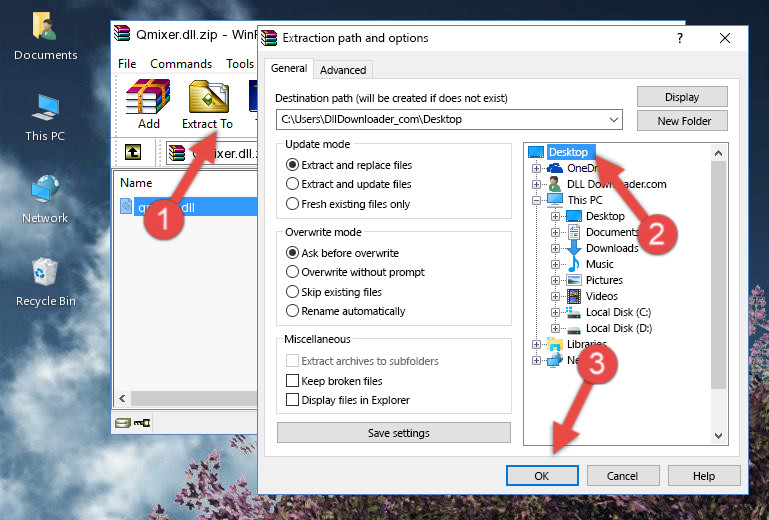
Task: Expand the Libraries tree node
Action: click(537, 344)
